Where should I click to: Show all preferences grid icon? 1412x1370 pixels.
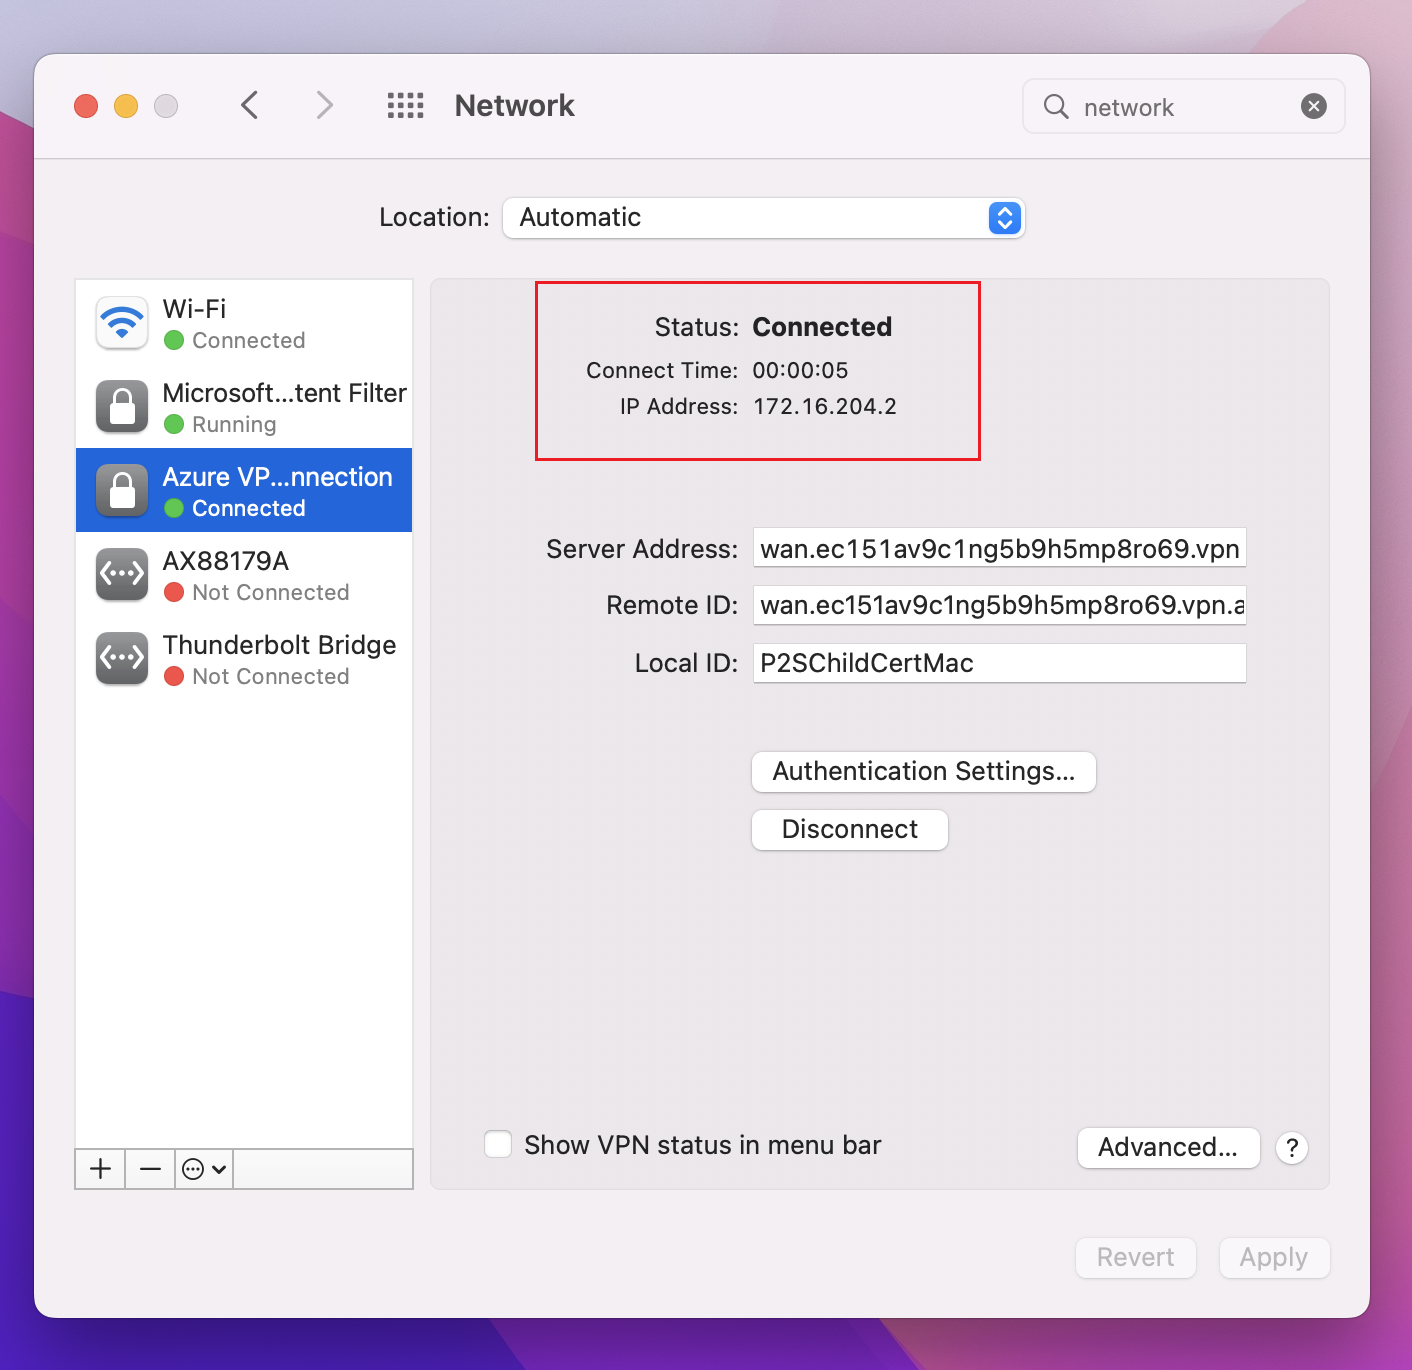405,105
